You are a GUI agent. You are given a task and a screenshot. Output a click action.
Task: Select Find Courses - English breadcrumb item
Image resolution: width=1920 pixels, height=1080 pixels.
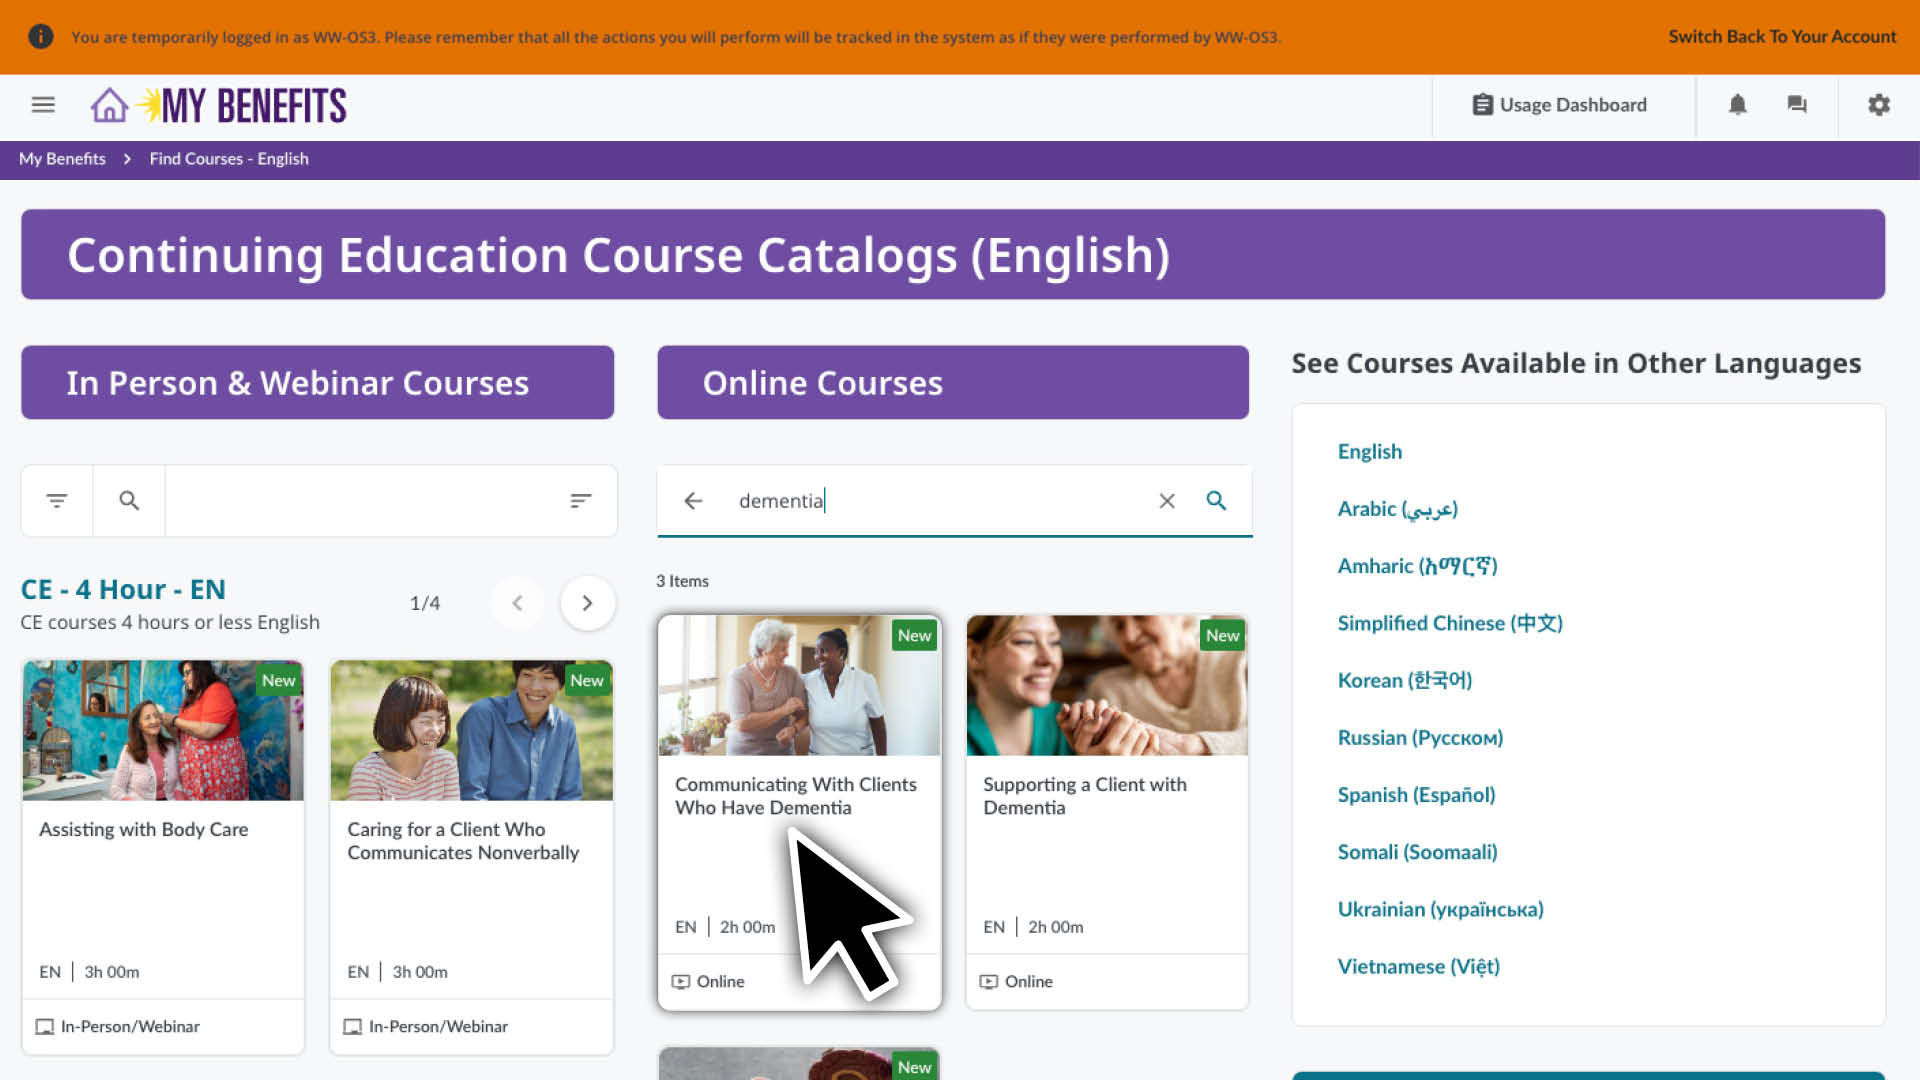click(x=228, y=158)
